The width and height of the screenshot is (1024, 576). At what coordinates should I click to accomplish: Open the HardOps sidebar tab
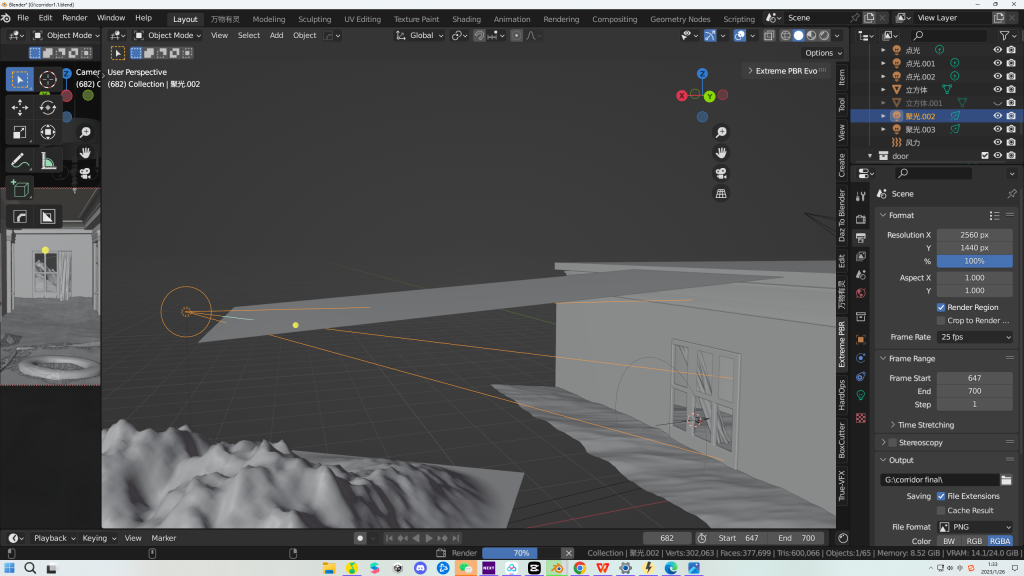(x=842, y=395)
